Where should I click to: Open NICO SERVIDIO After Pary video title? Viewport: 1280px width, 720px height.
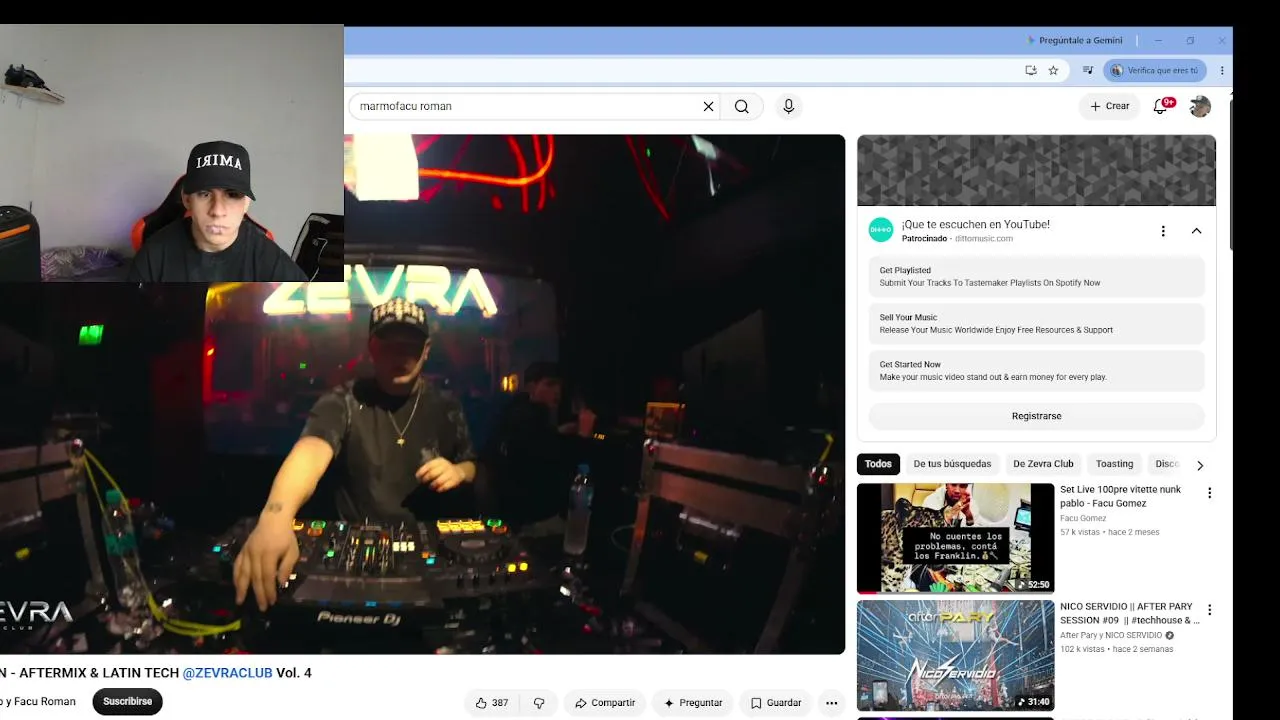[x=1129, y=613]
